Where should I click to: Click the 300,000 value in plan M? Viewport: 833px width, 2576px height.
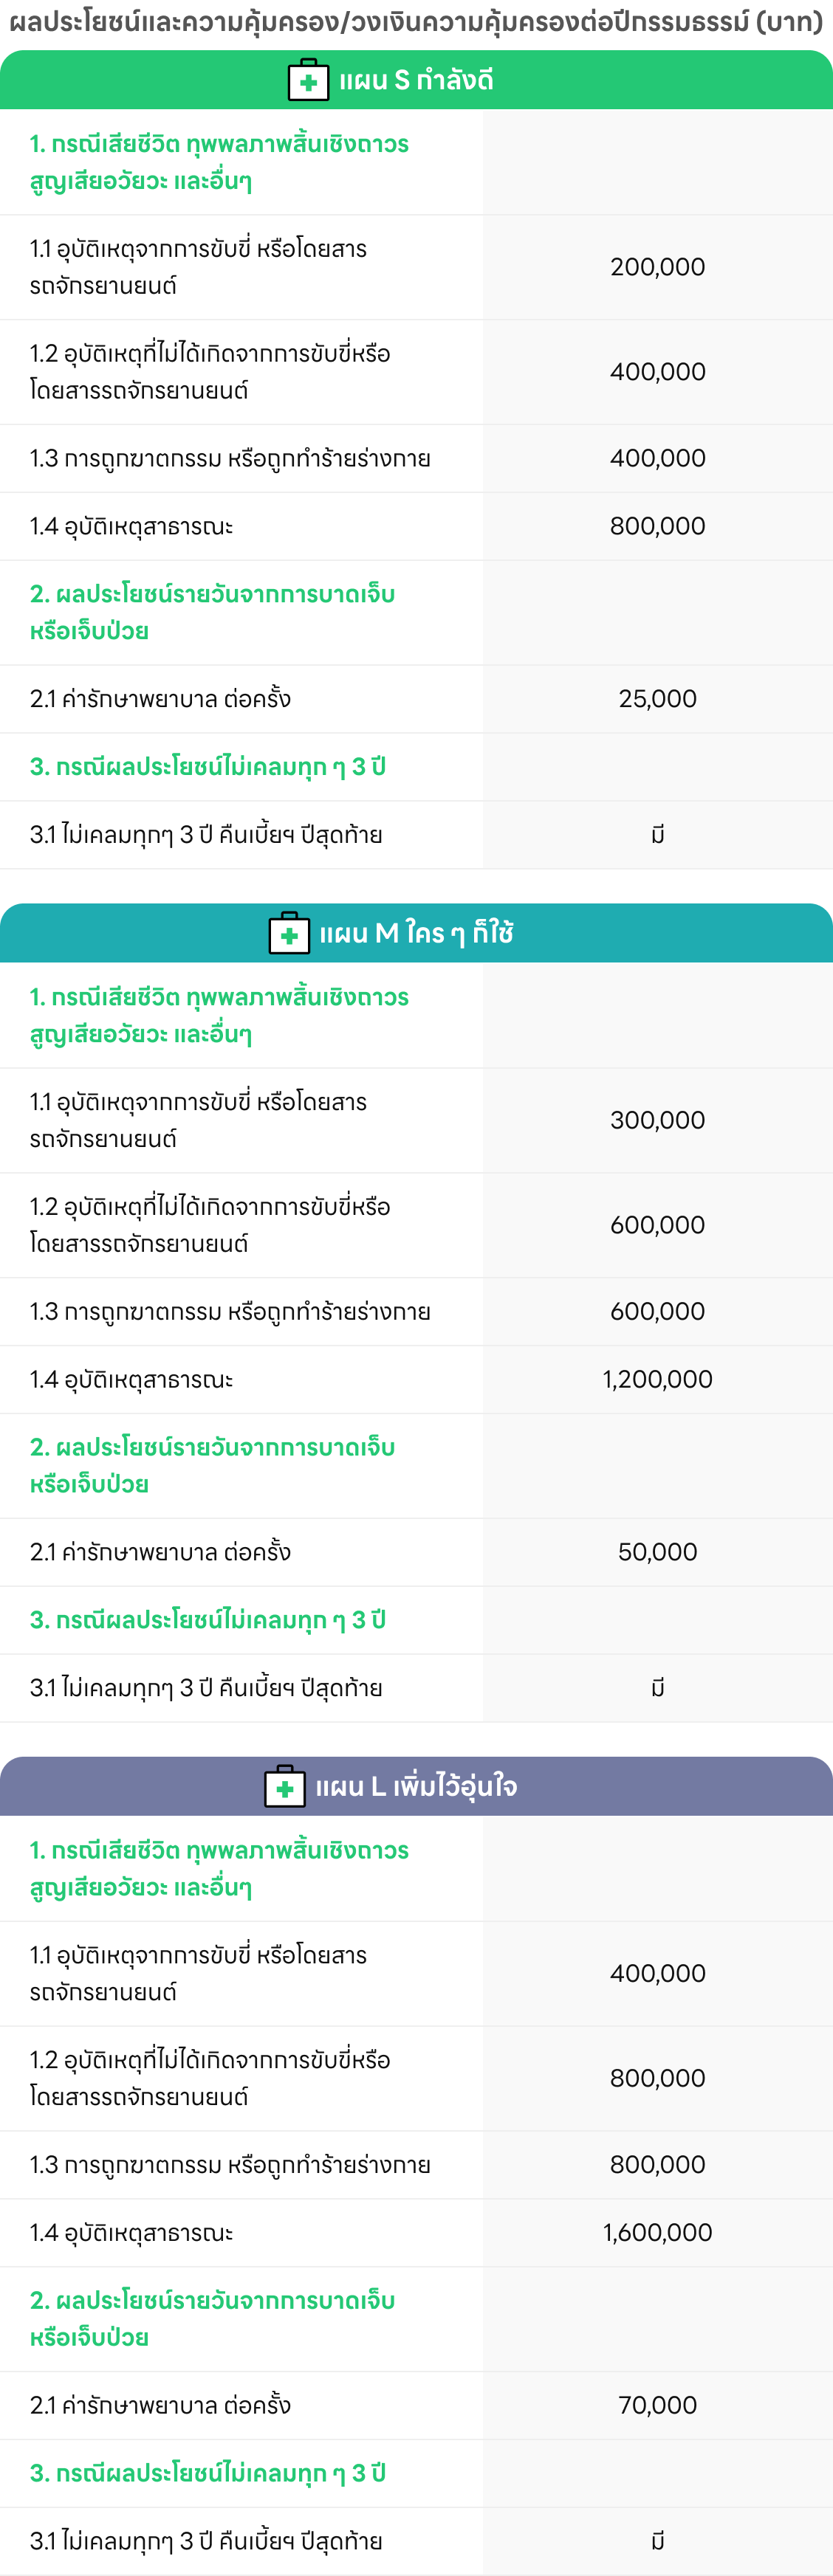coord(657,1120)
